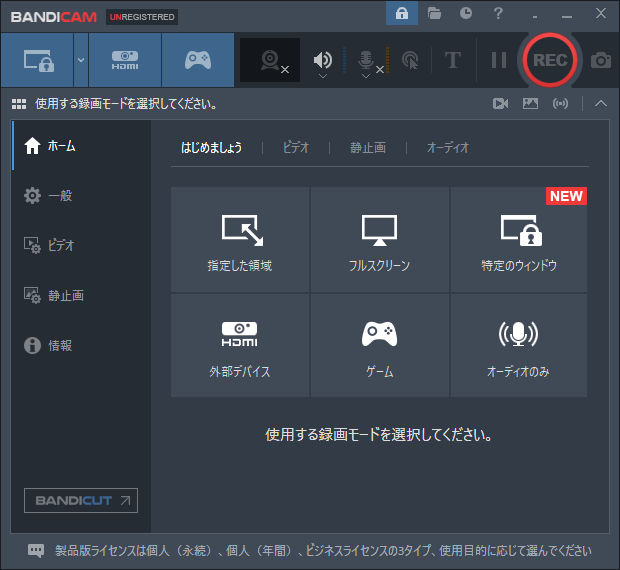Toggle speaker sound recording

pos(323,59)
